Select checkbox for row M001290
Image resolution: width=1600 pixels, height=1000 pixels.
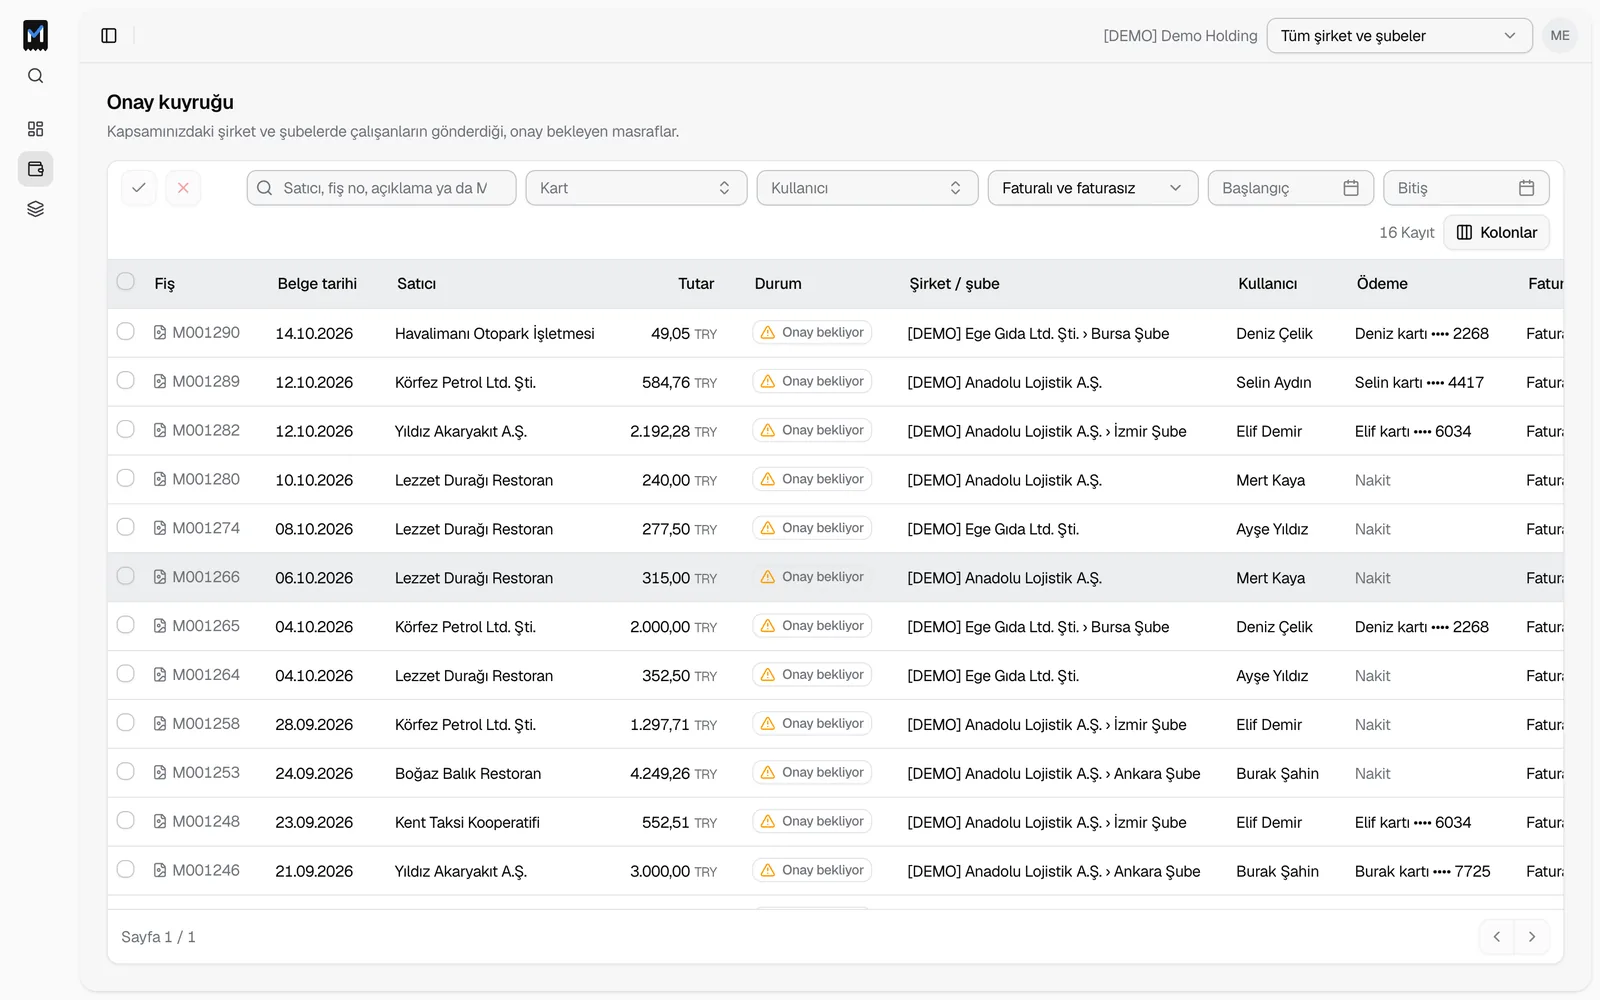[x=125, y=331]
